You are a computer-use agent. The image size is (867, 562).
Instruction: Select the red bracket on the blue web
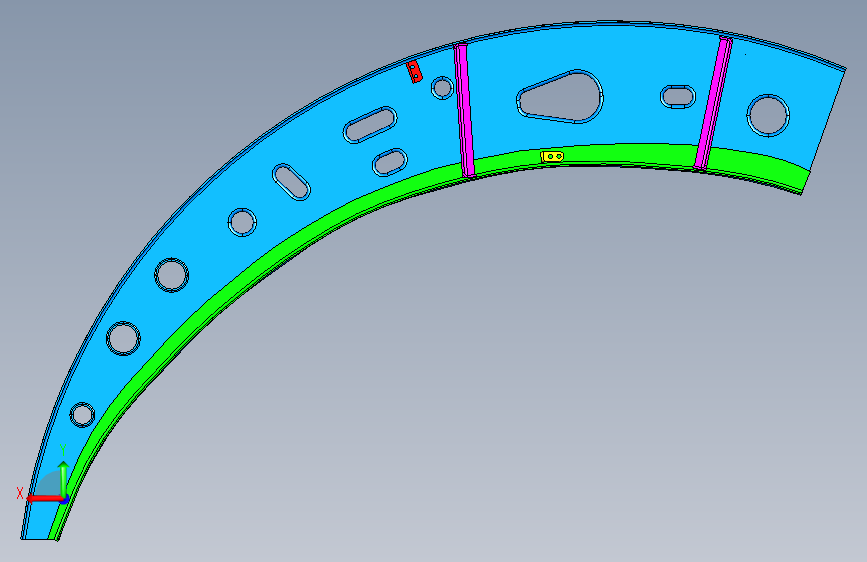click(x=414, y=72)
